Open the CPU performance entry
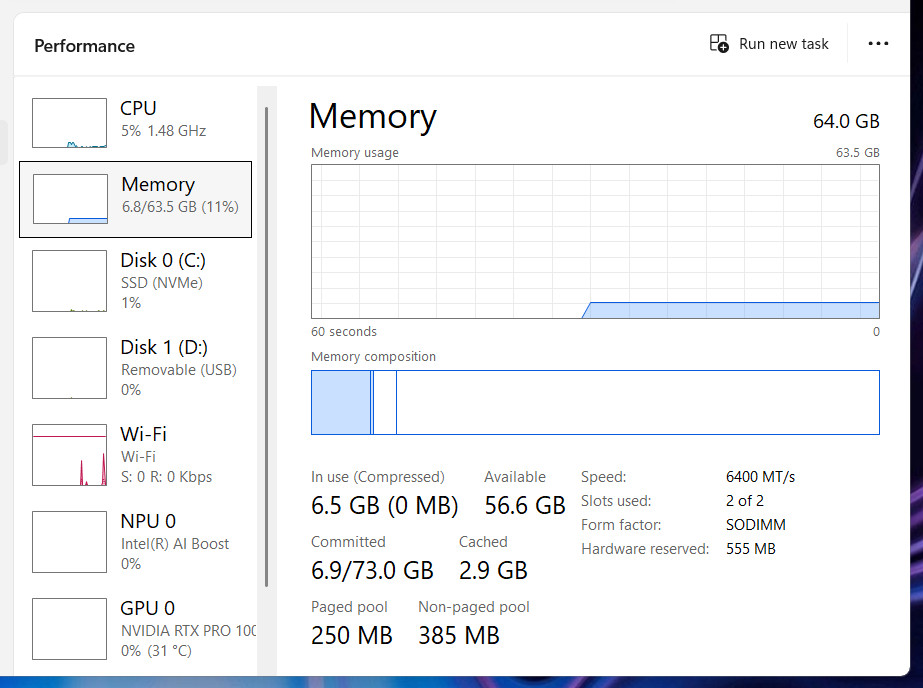923x688 pixels. [135, 123]
